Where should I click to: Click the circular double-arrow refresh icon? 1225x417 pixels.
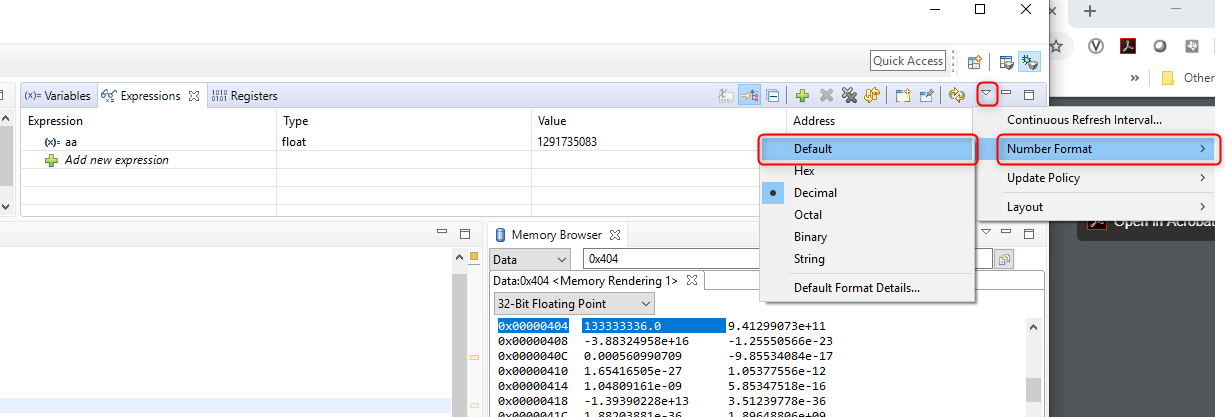pyautogui.click(x=956, y=96)
